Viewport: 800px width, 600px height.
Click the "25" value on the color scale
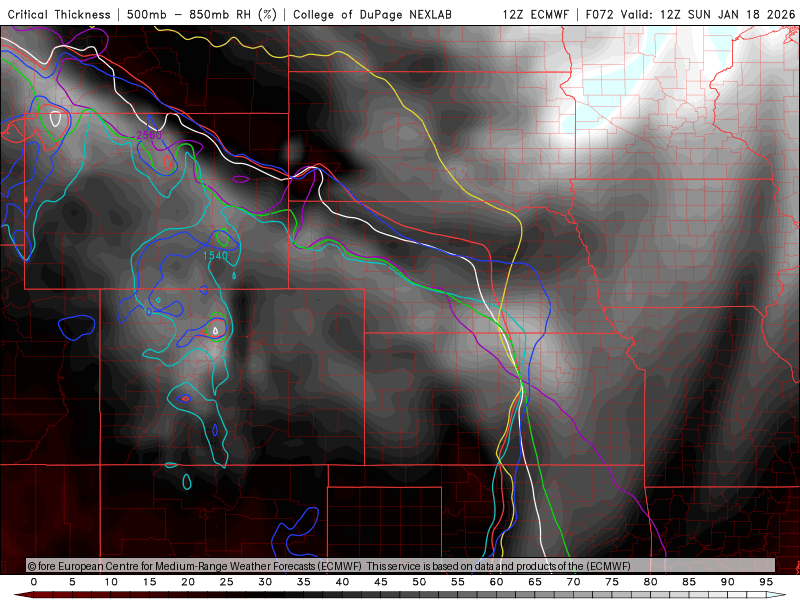click(227, 582)
